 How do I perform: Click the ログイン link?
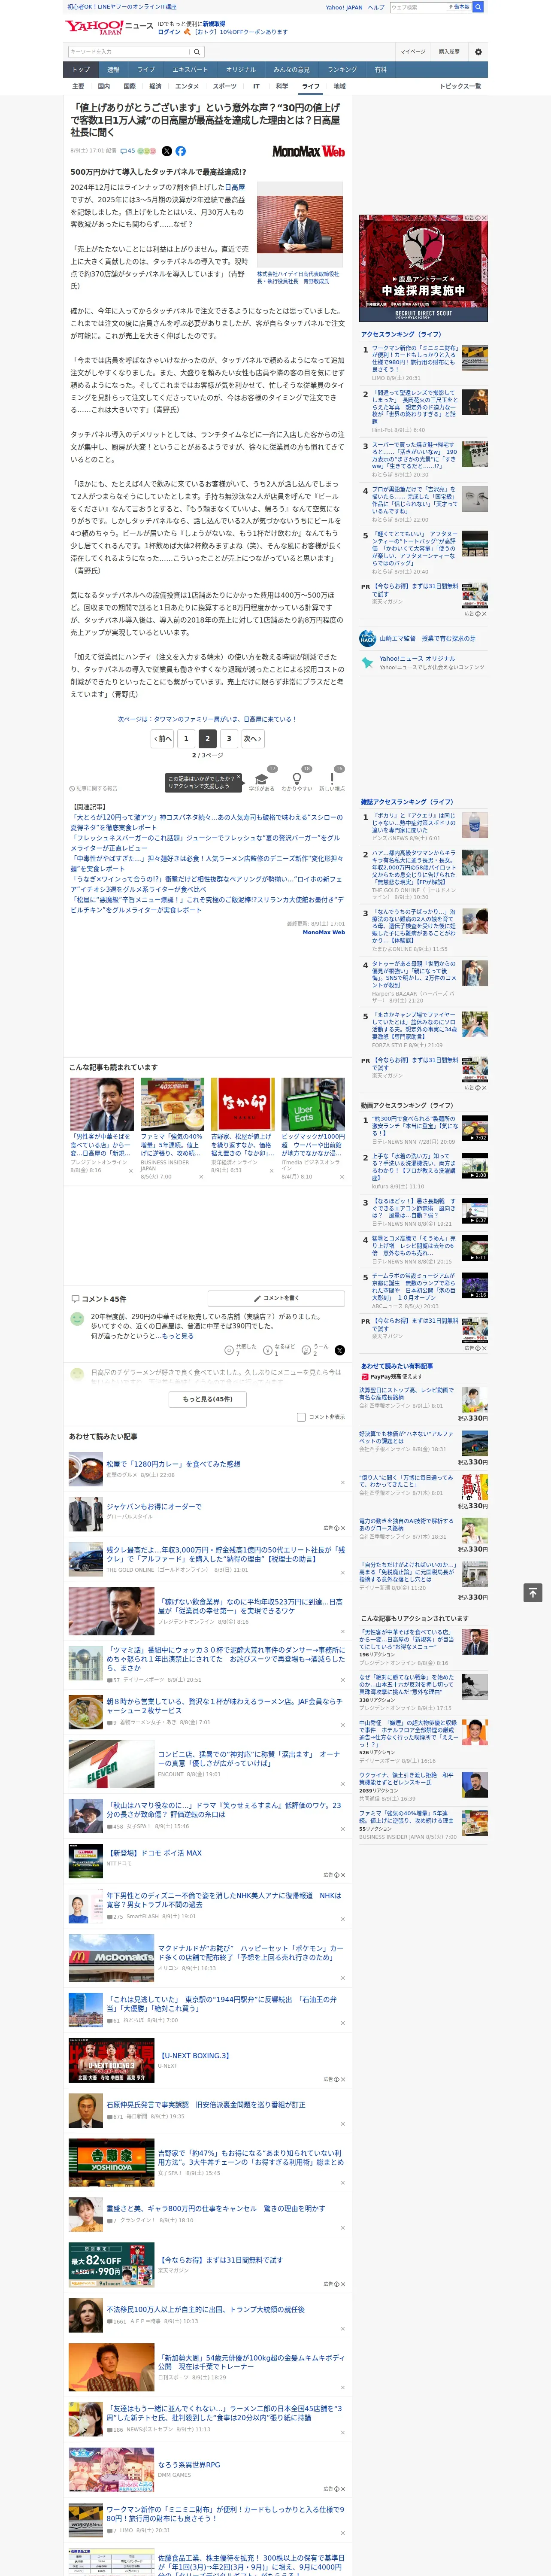click(169, 32)
